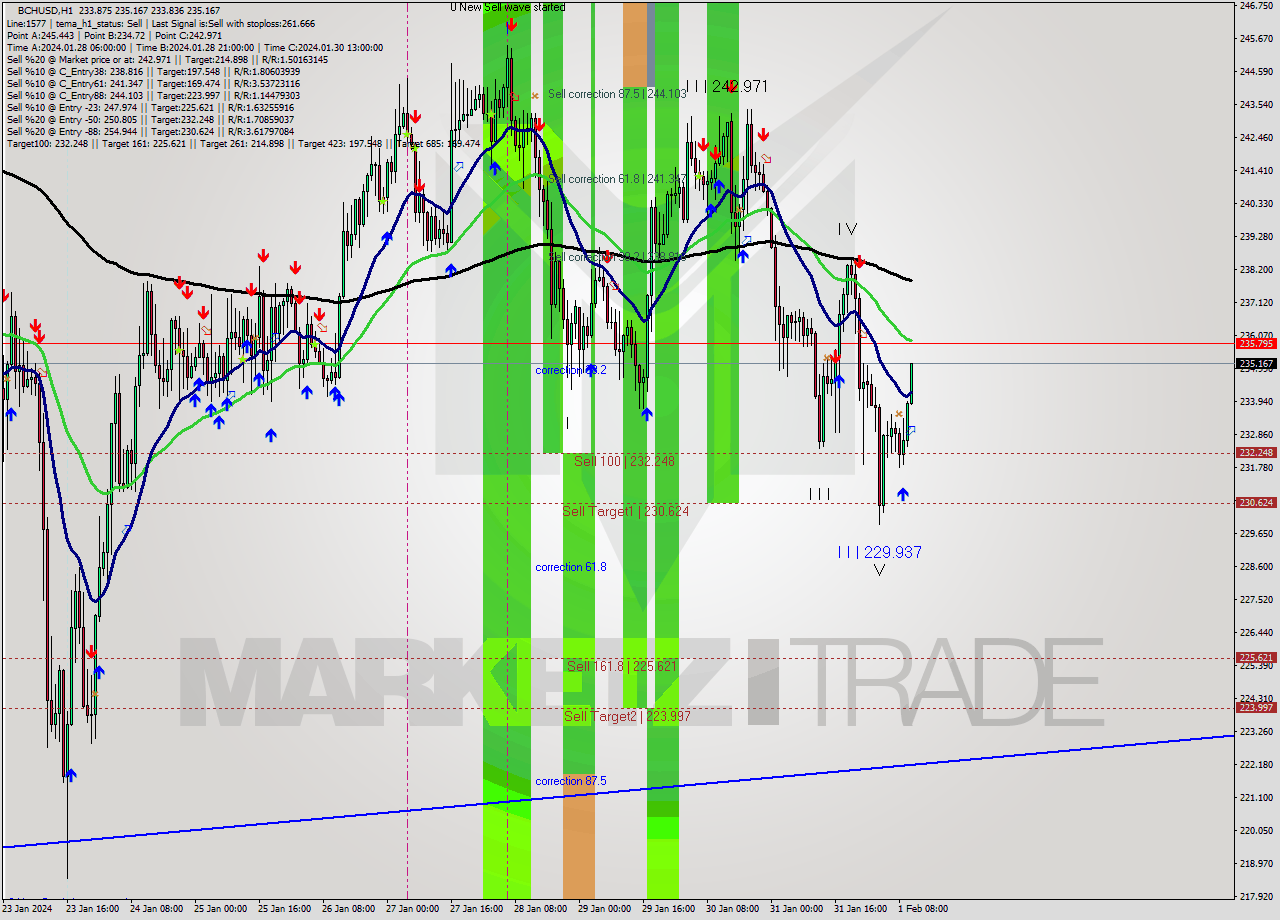Click 'Sell correction 61.8 | 241.347' label
Image resolution: width=1280 pixels, height=920 pixels.
[x=617, y=179]
